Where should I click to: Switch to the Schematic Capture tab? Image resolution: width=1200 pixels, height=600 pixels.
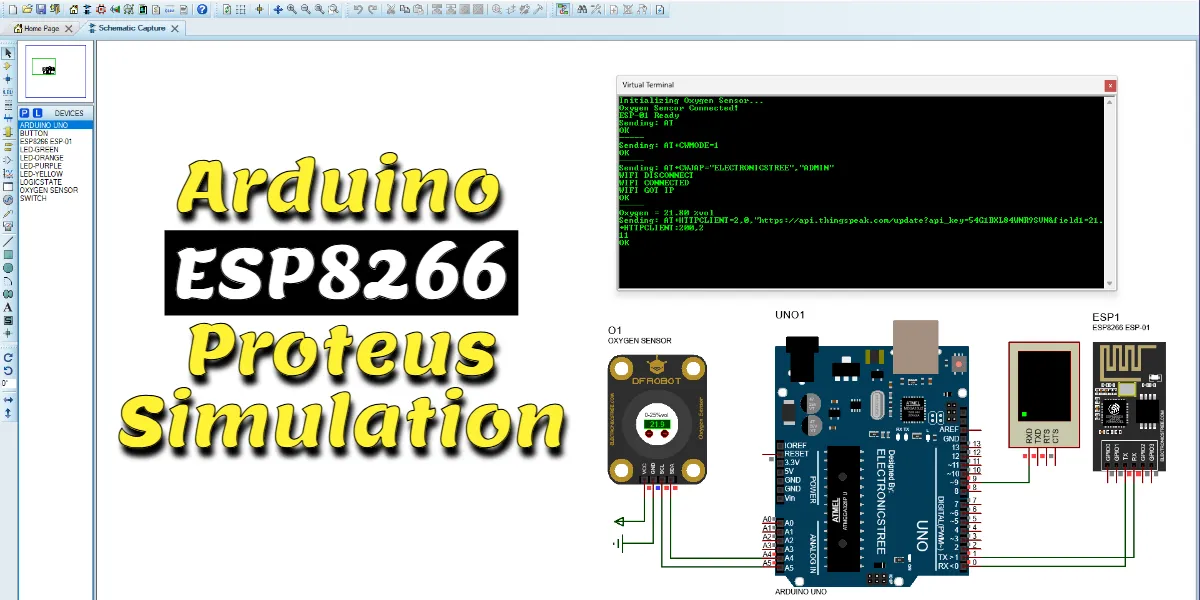tap(133, 28)
